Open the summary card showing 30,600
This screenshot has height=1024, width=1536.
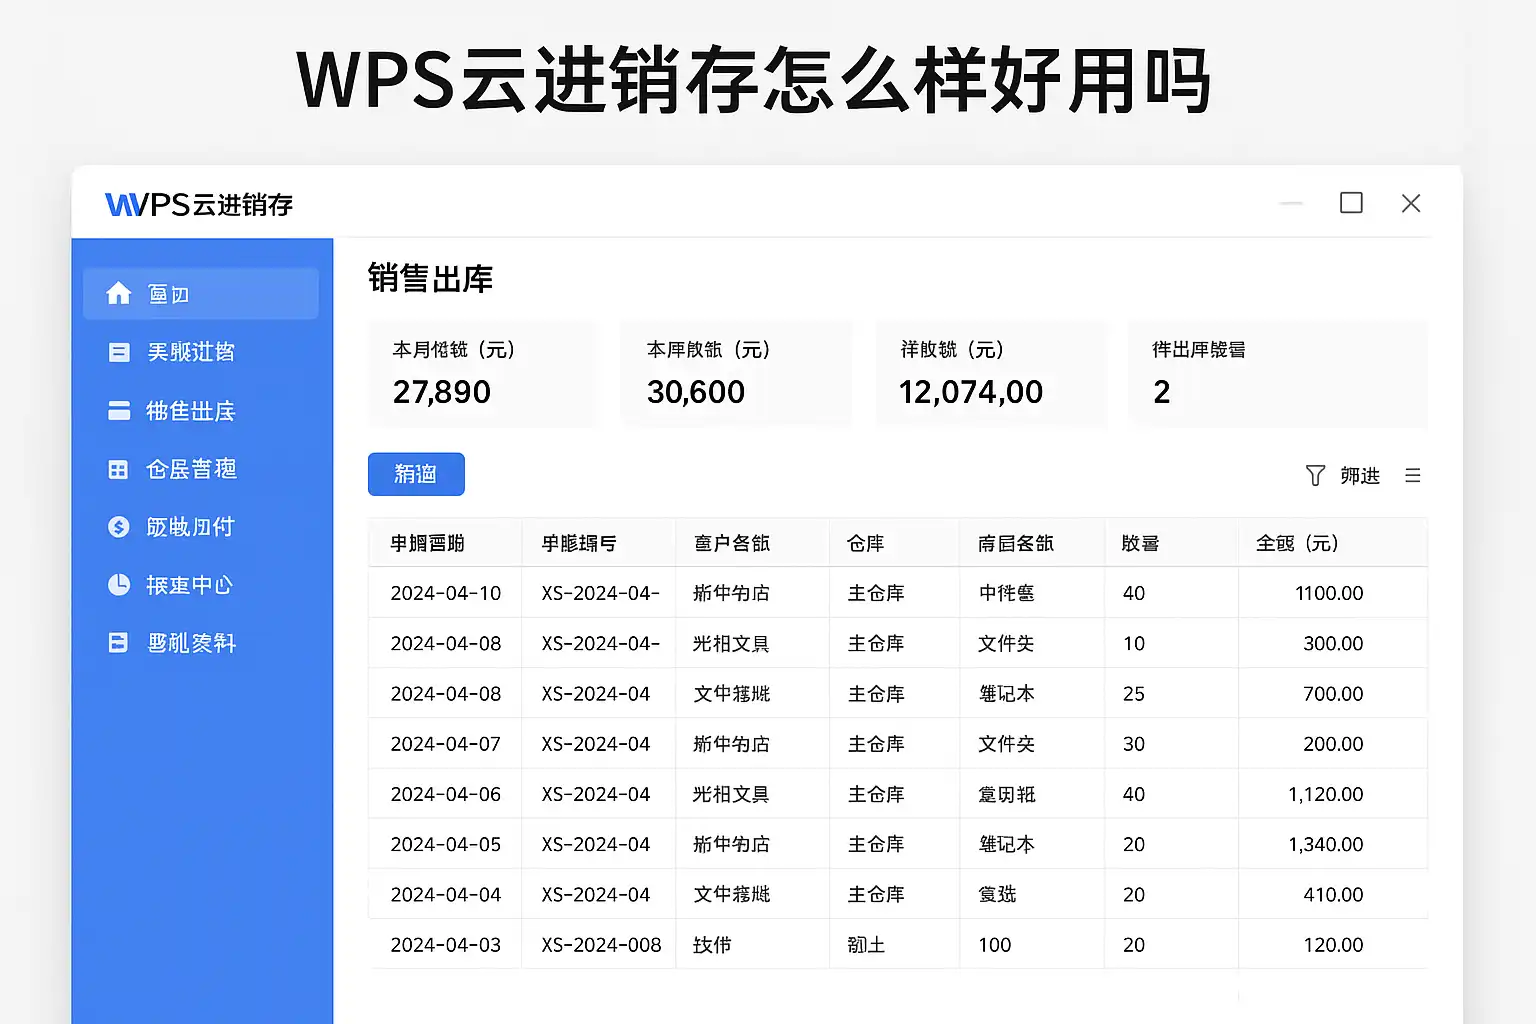737,374
